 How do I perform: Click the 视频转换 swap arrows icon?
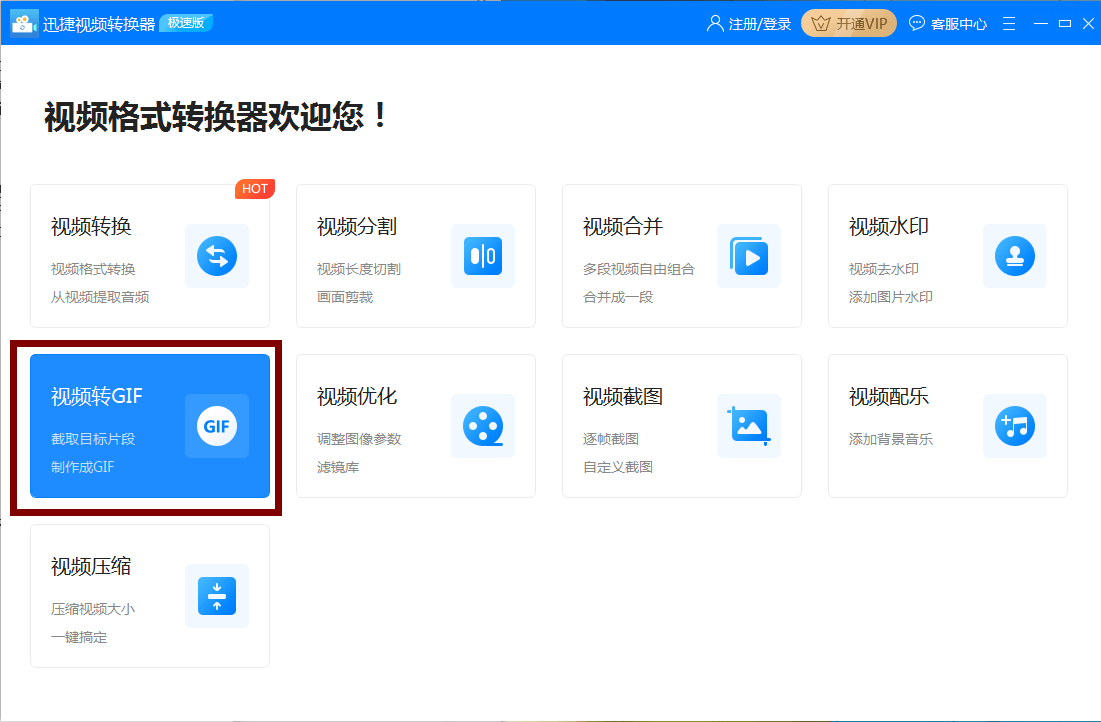click(x=217, y=256)
